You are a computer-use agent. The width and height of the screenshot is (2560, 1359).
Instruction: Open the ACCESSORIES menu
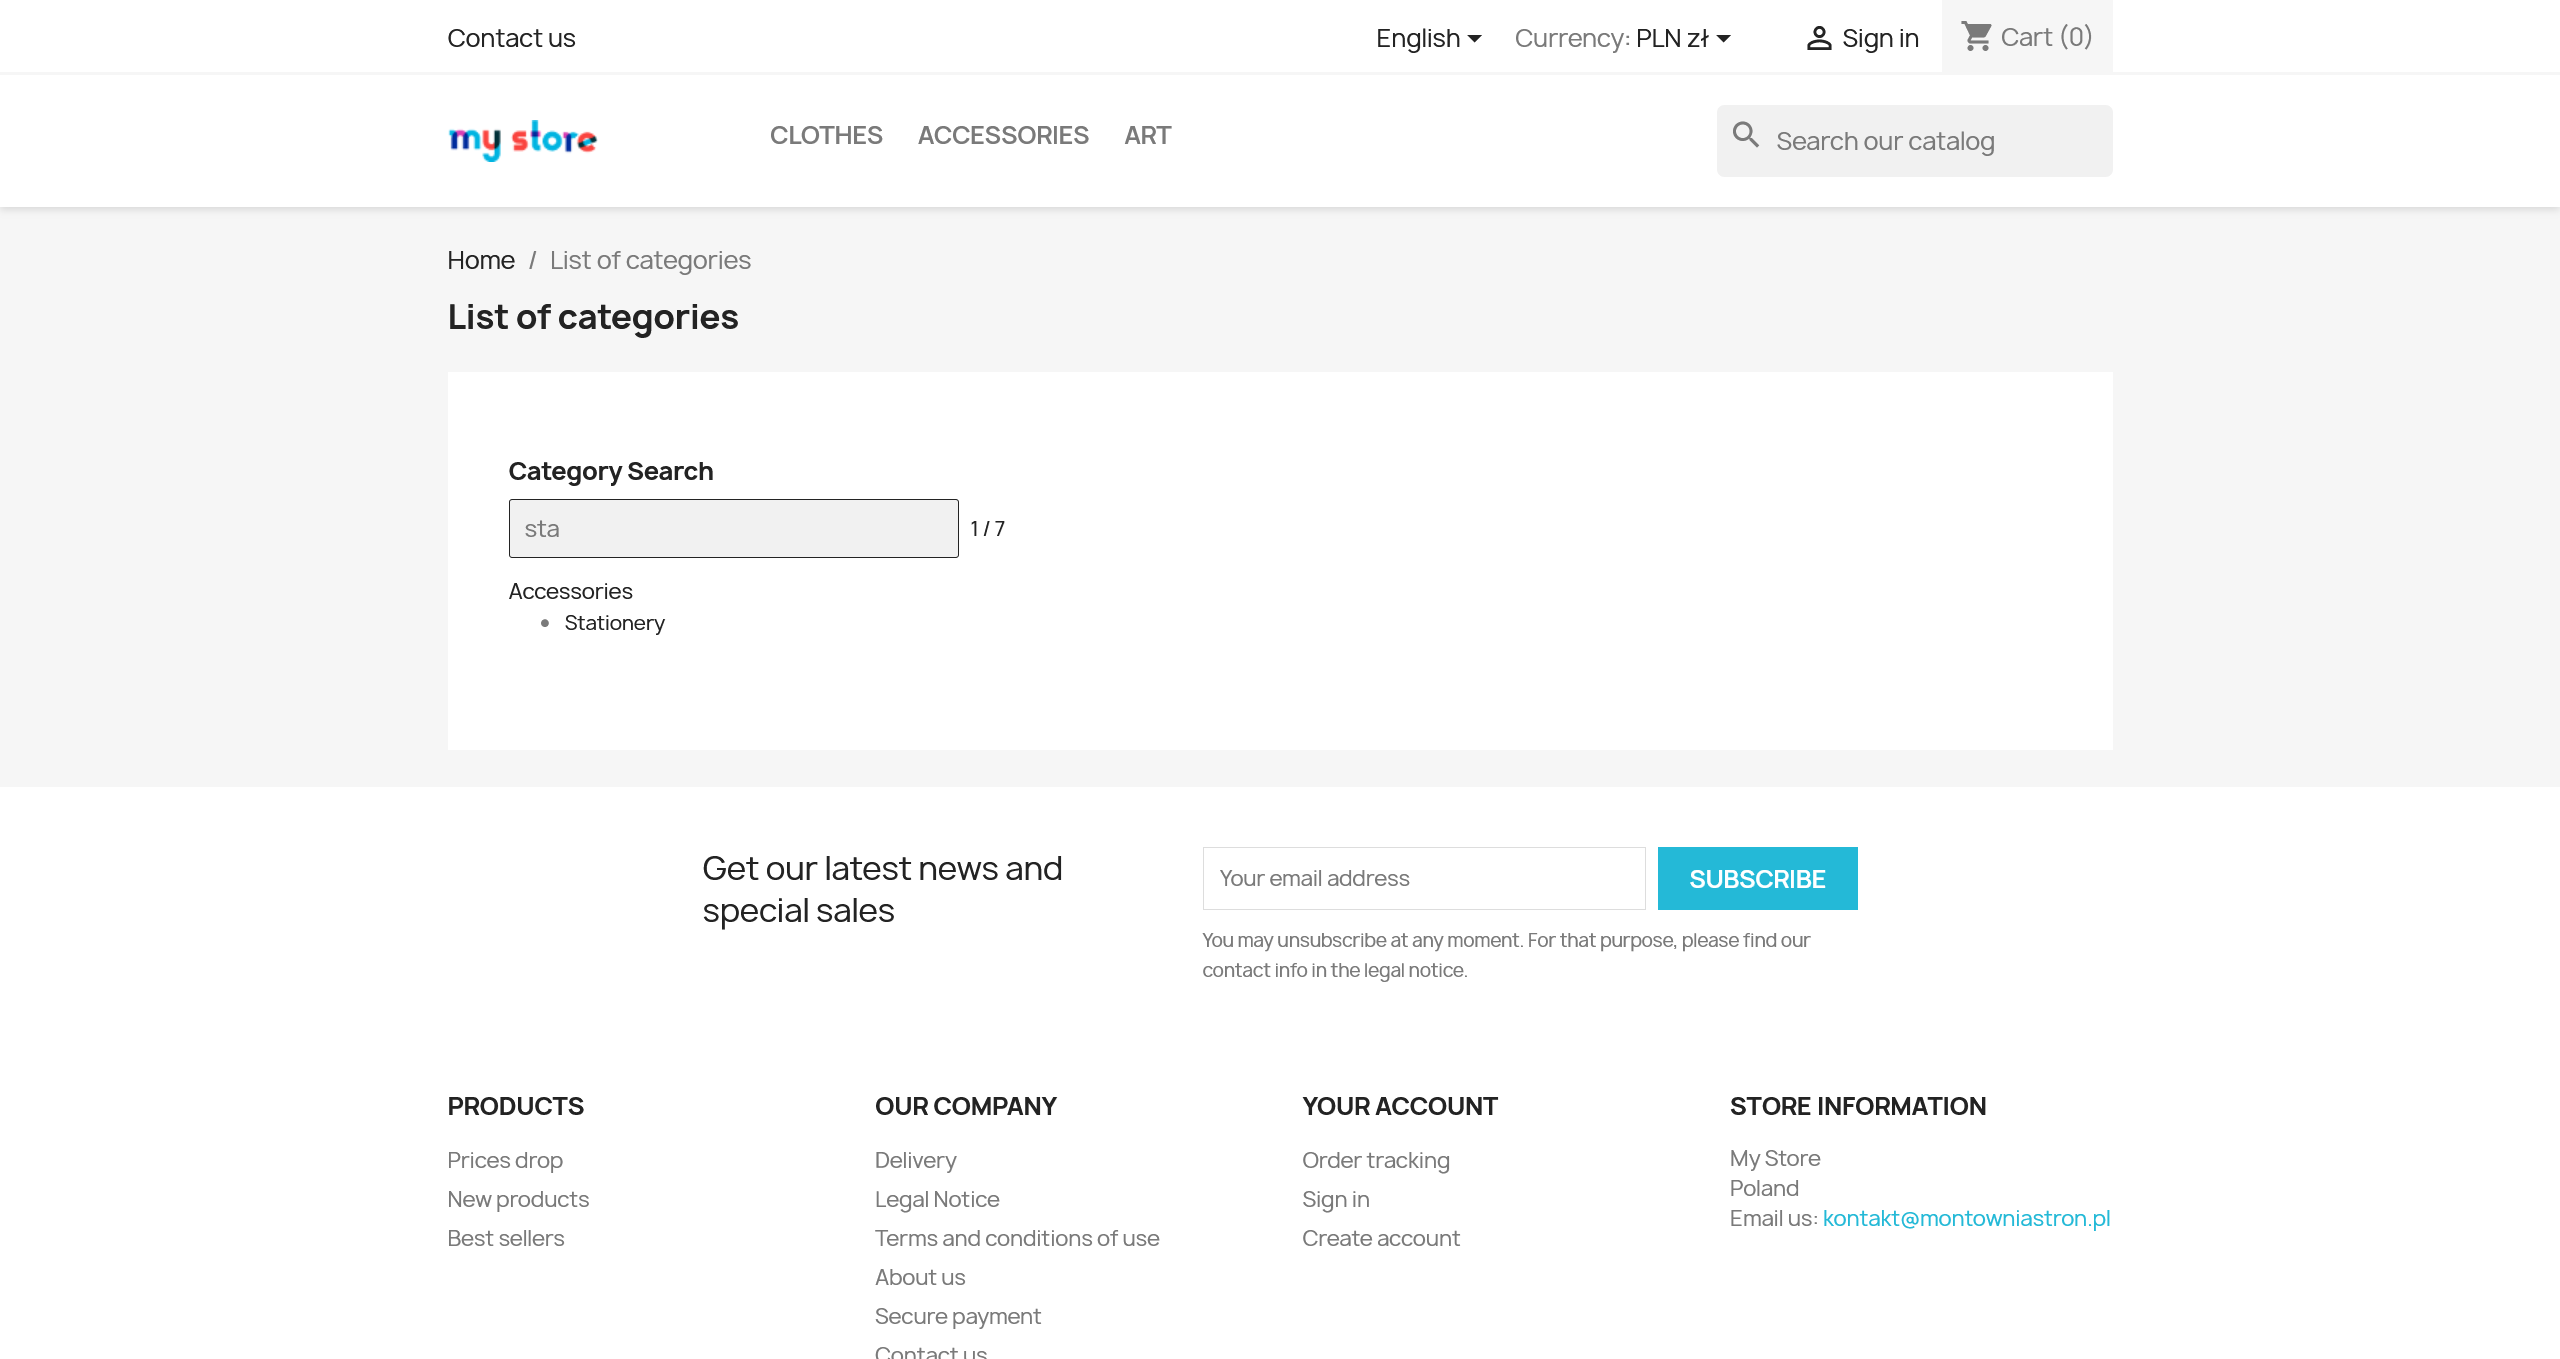click(1003, 135)
